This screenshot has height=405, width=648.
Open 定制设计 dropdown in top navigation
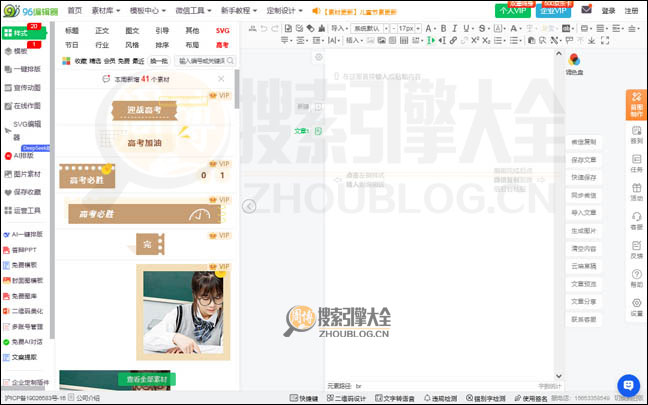284,10
